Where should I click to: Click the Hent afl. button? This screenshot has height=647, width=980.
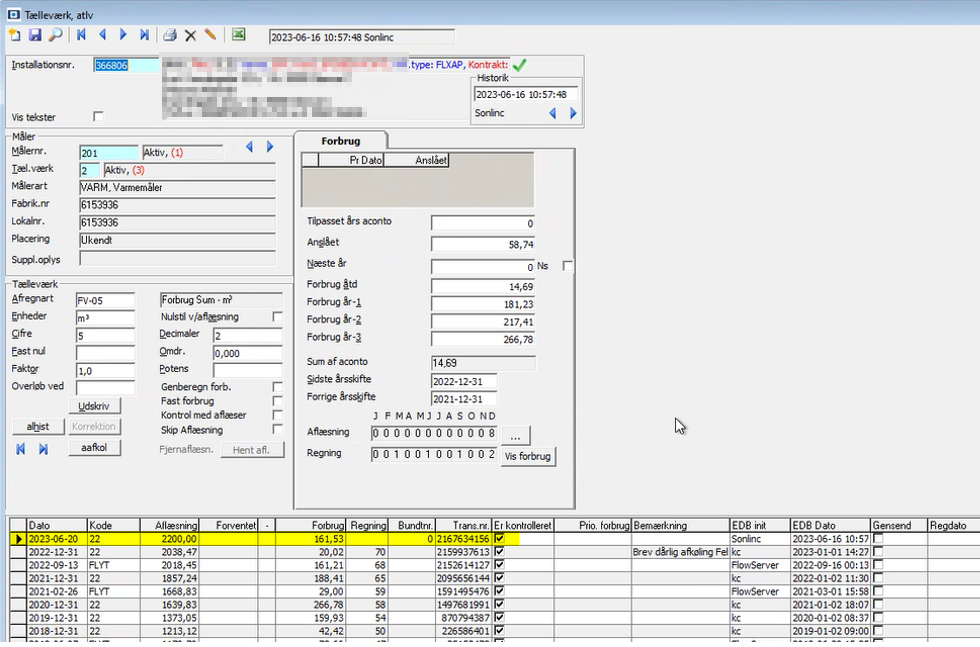[252, 450]
